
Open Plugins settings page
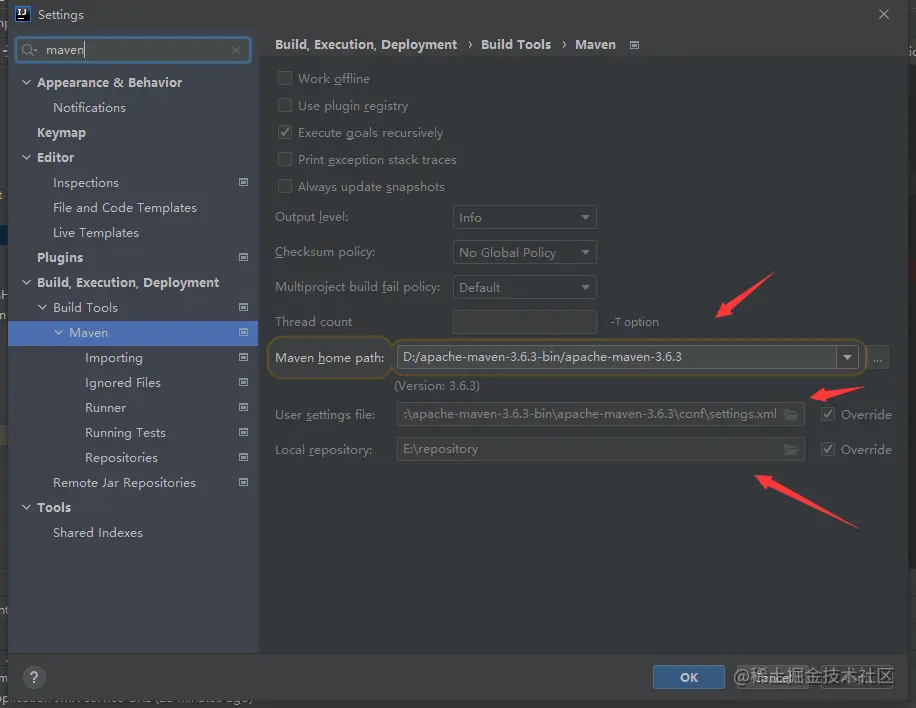tap(60, 257)
